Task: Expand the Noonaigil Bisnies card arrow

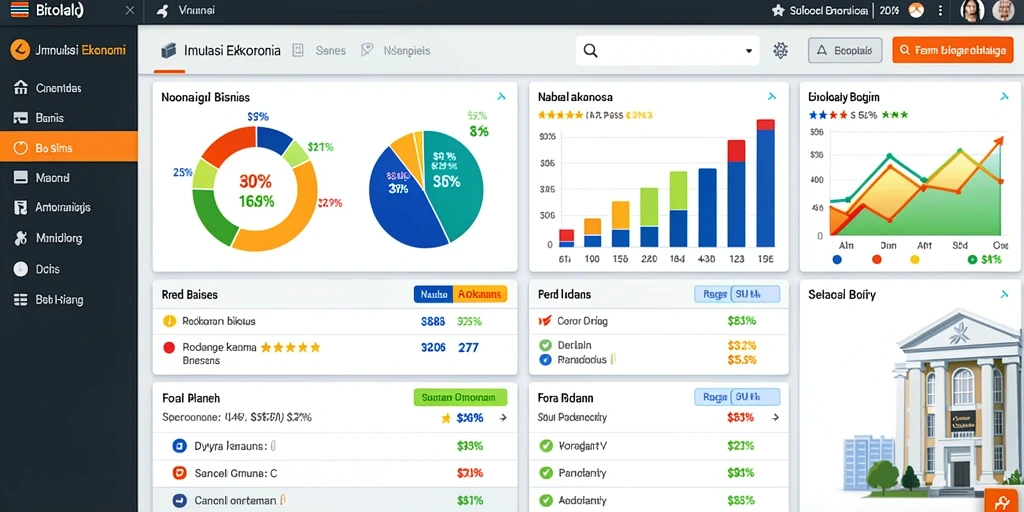Action: pos(501,97)
